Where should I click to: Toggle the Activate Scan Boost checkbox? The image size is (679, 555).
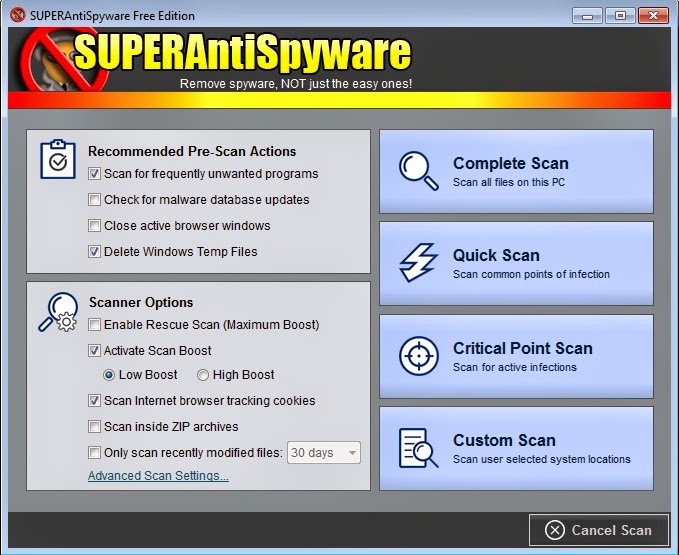[x=94, y=350]
